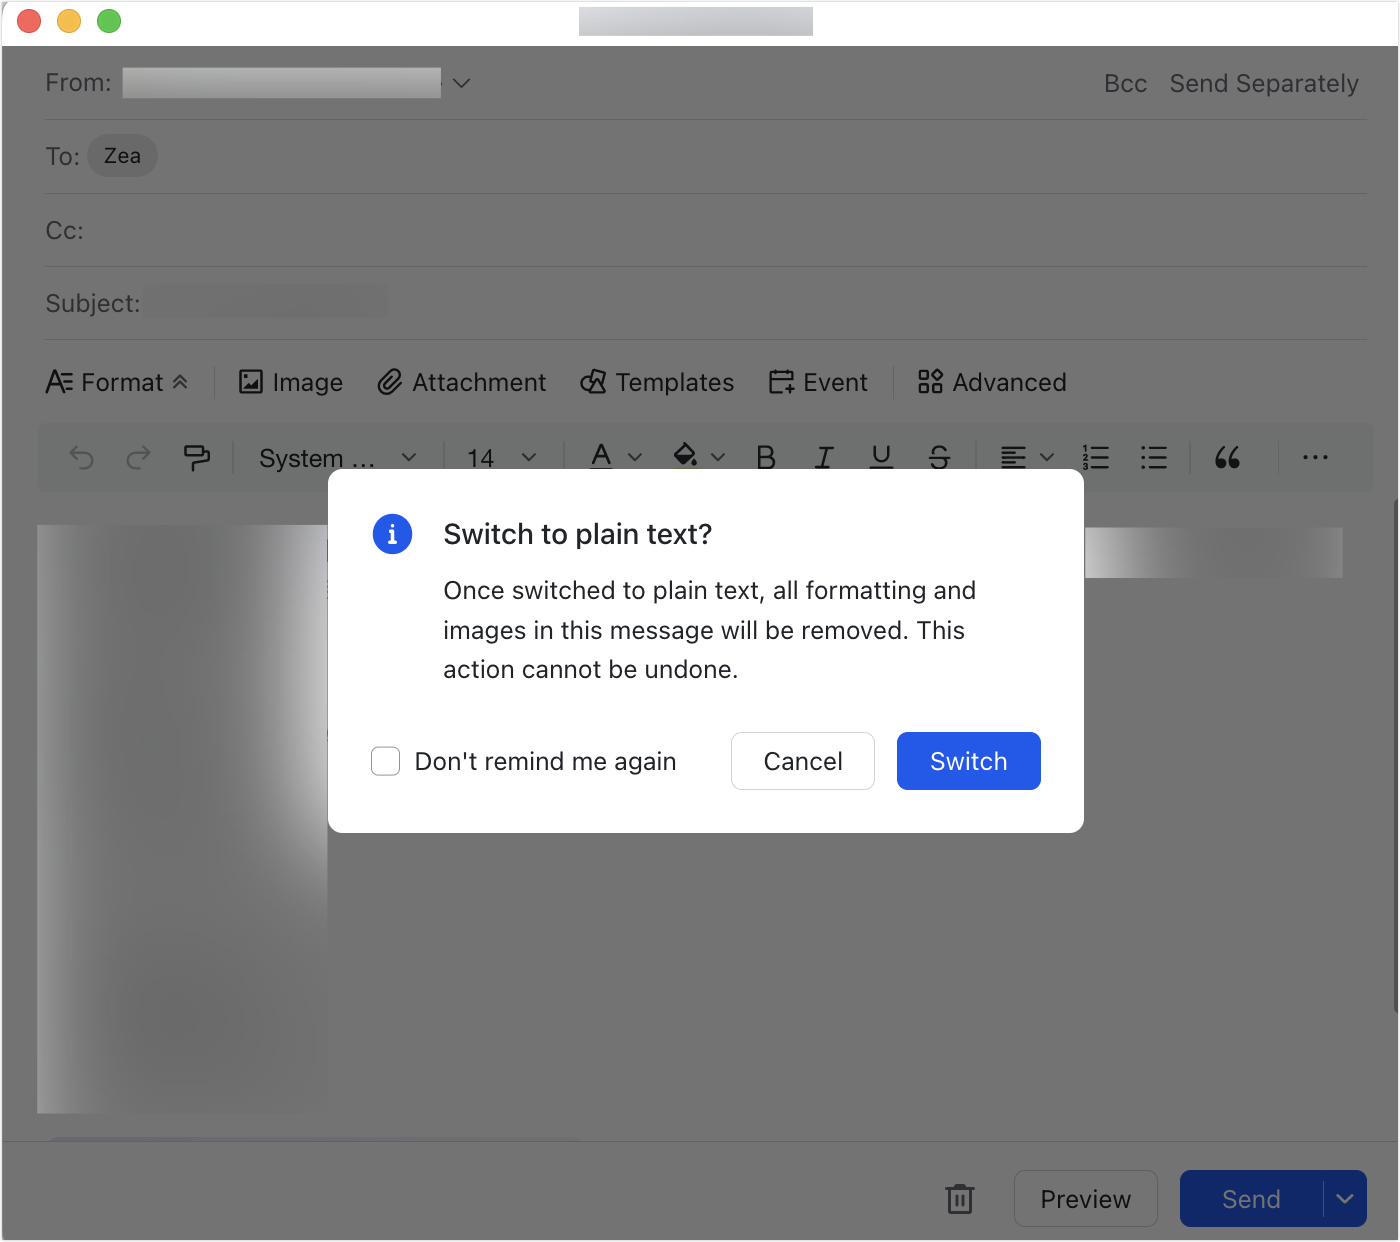The height and width of the screenshot is (1242, 1400).
Task: Open the Templates menu
Action: coord(657,382)
